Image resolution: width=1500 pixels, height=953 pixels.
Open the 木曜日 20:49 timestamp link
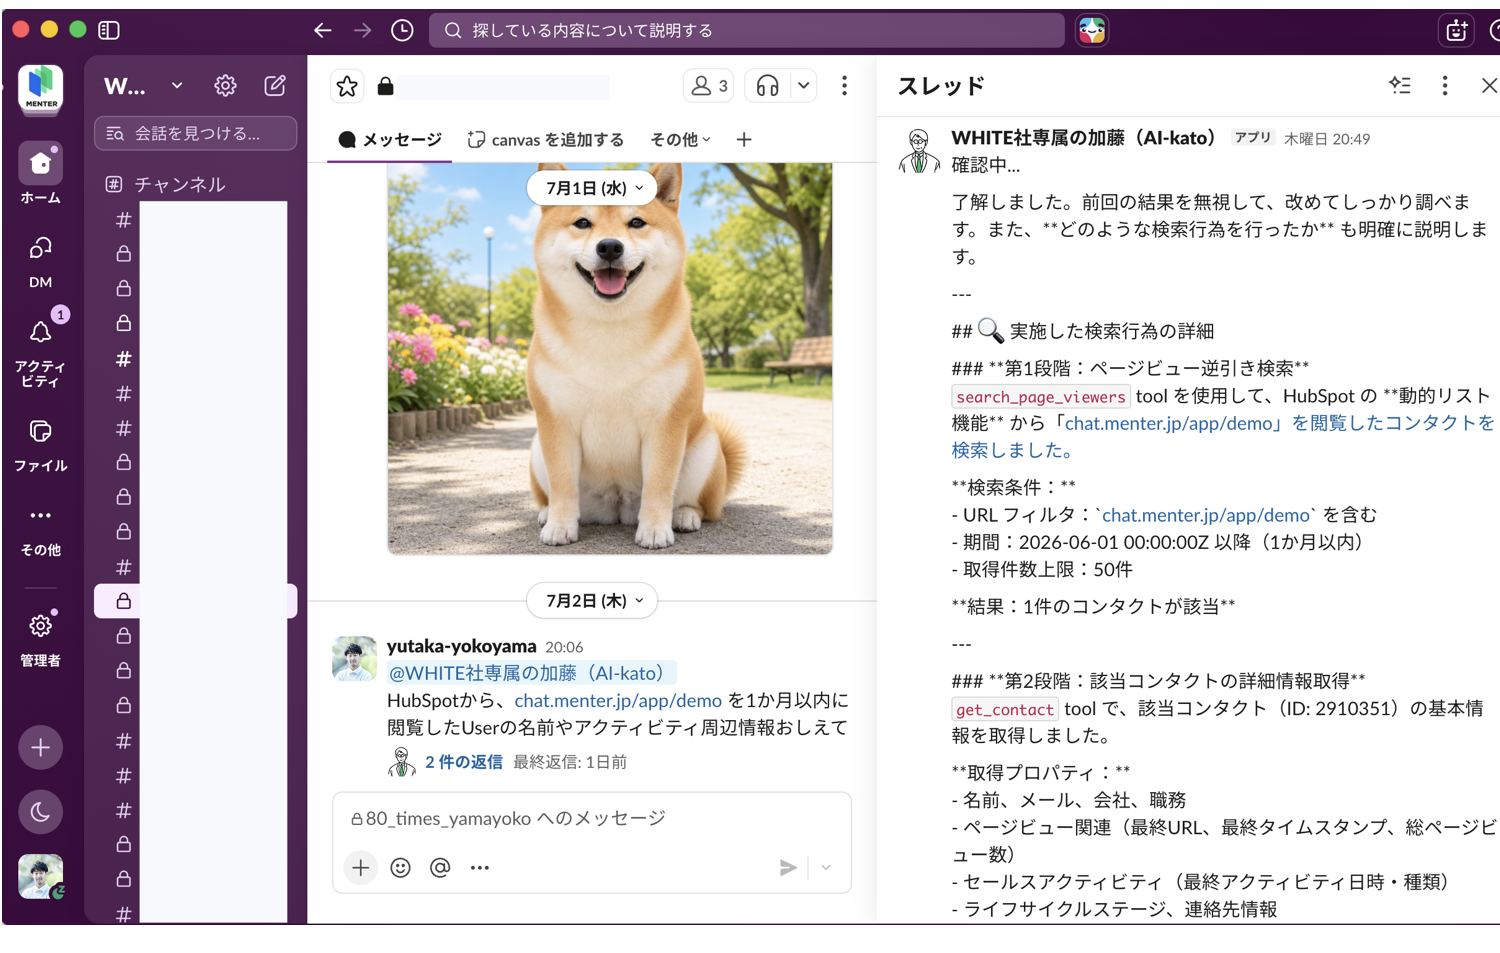tap(1327, 139)
